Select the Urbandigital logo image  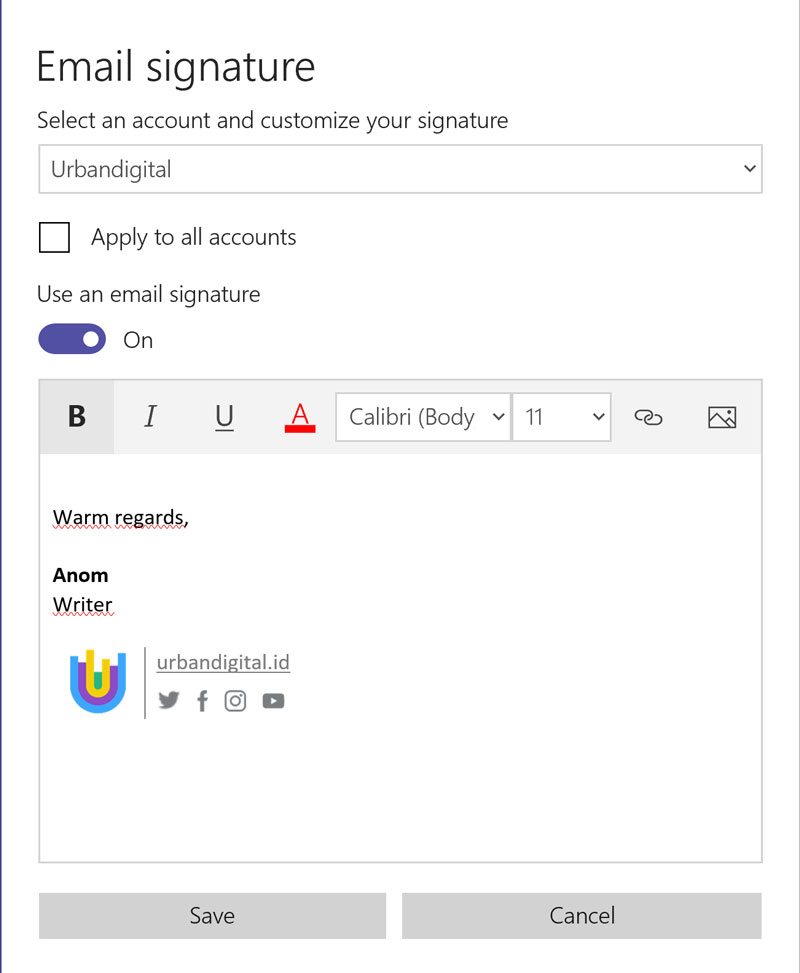(98, 682)
